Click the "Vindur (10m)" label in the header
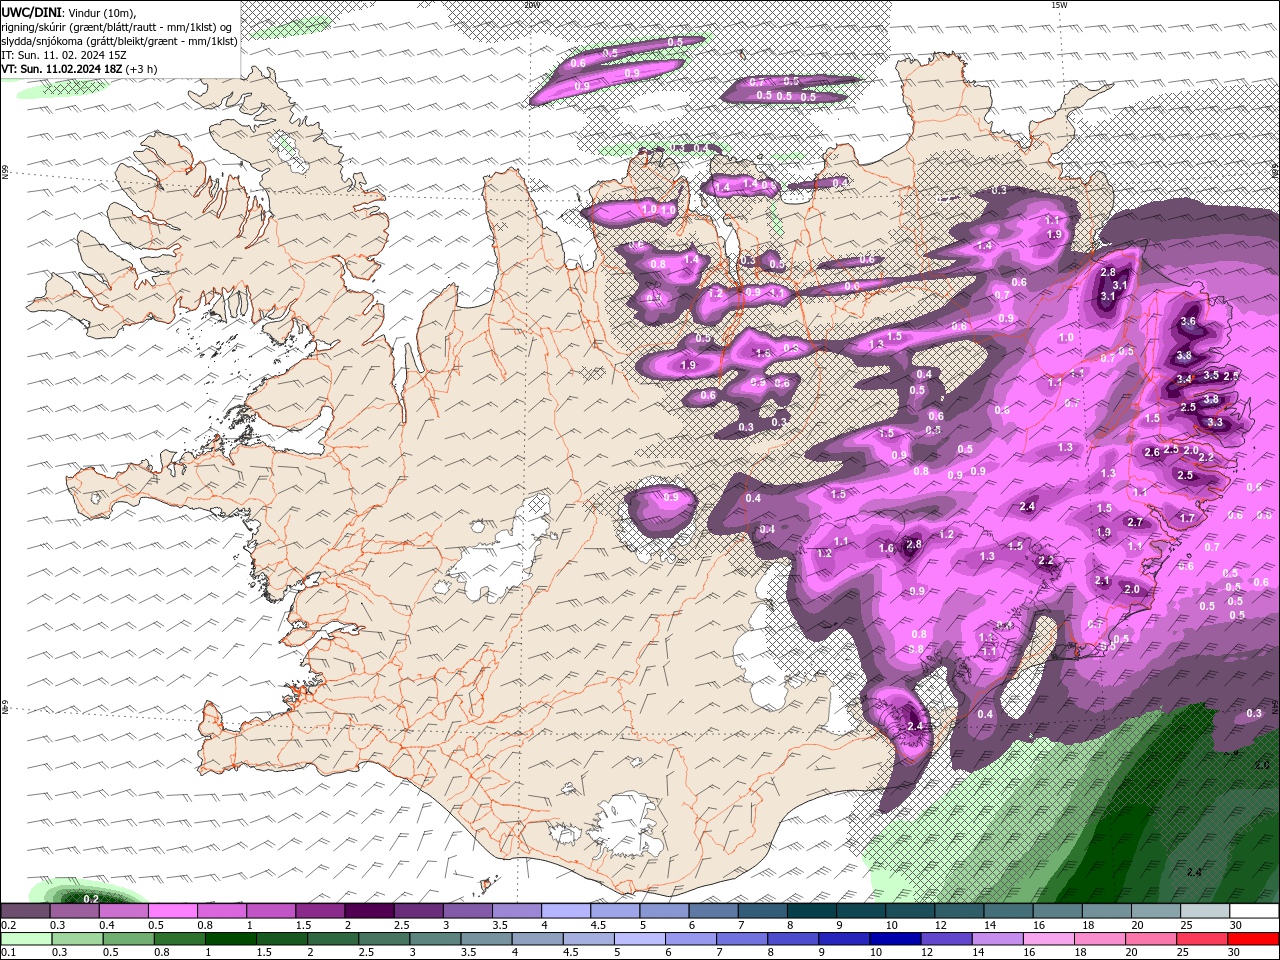 click(x=101, y=12)
